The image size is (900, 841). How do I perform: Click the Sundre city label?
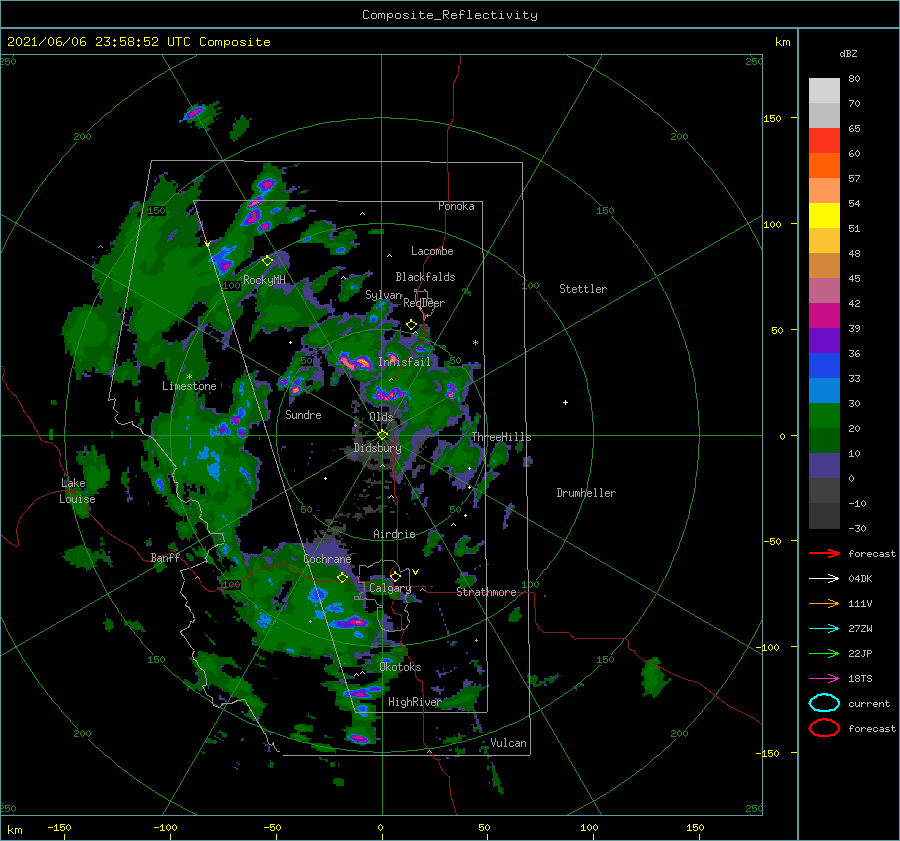click(x=303, y=414)
